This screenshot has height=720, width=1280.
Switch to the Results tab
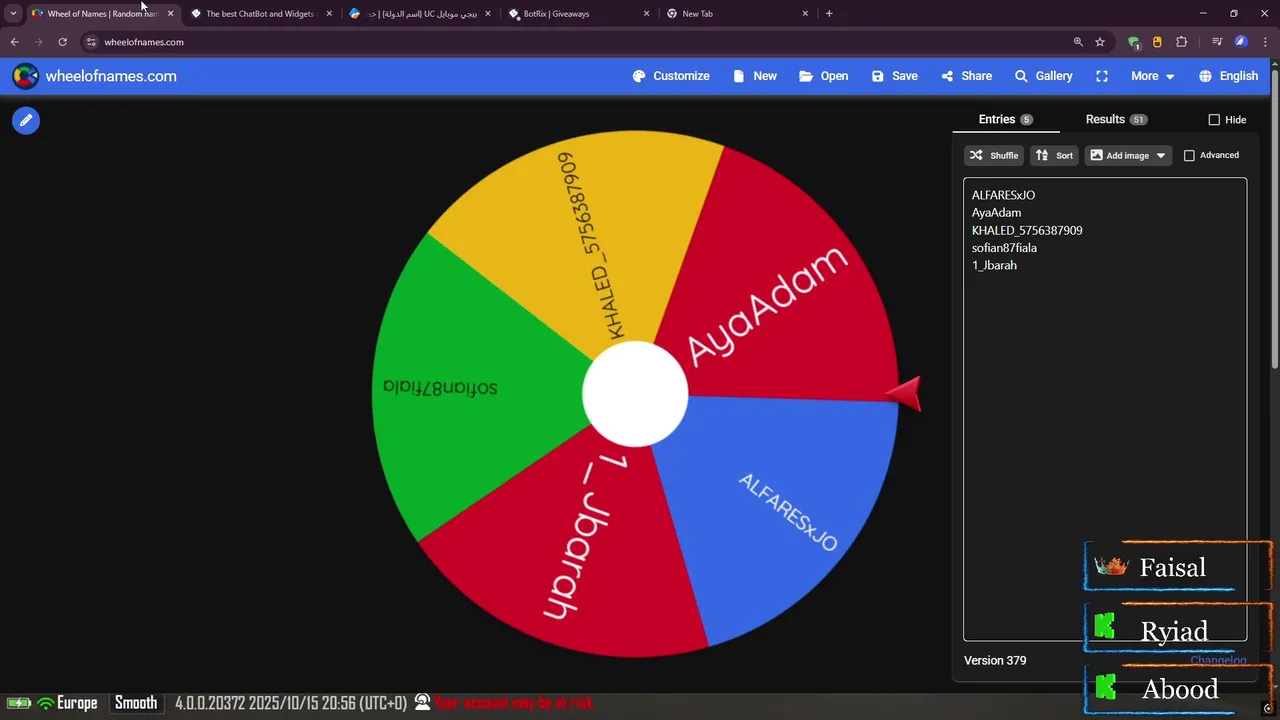[x=1116, y=119]
